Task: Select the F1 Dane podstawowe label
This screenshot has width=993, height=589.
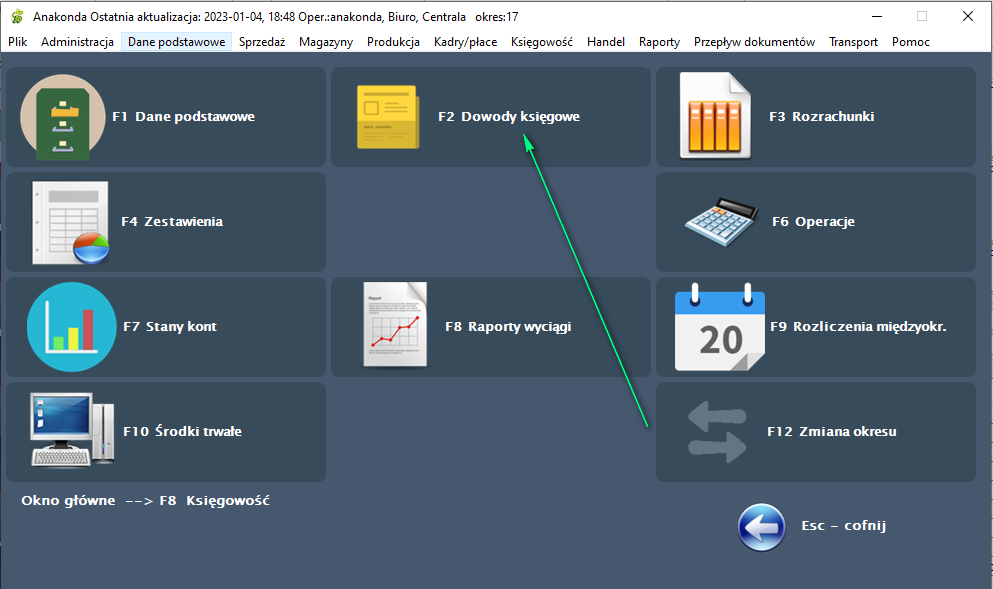Action: tap(184, 117)
